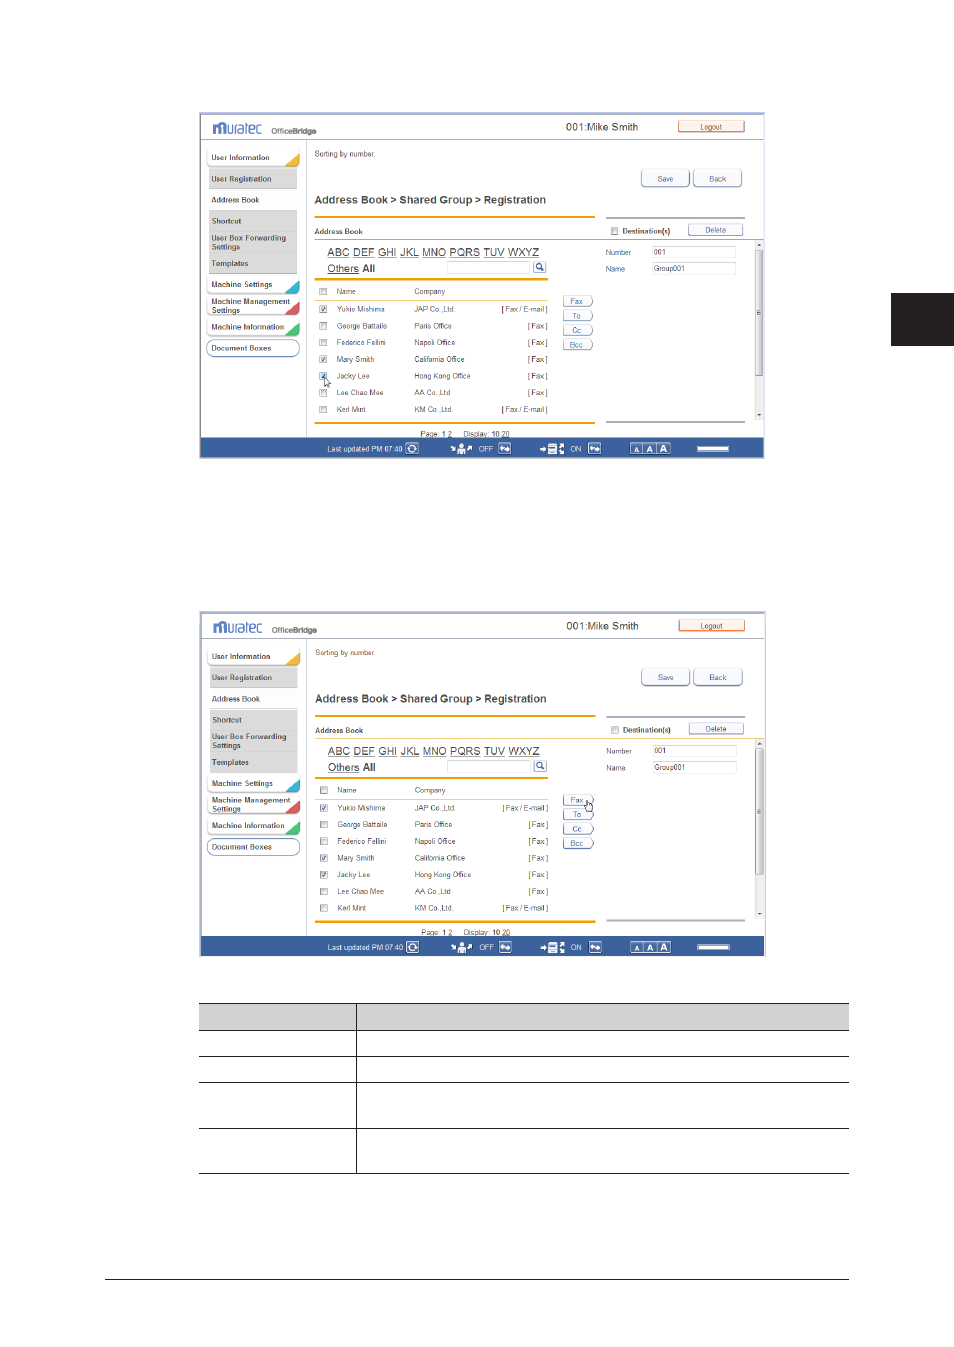Click the Cc button in the first screenshot

coord(577,330)
